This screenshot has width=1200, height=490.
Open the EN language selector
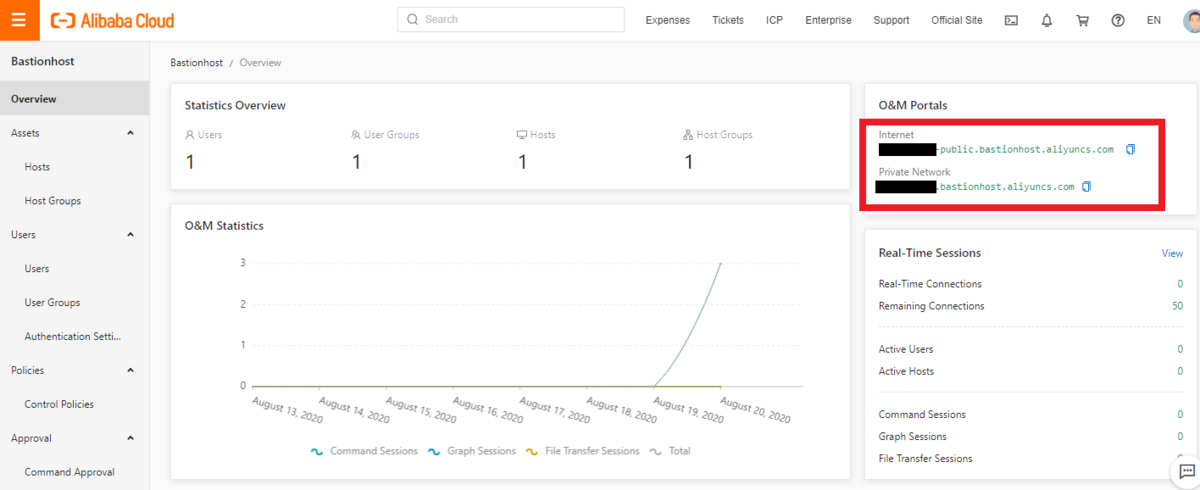(1154, 20)
